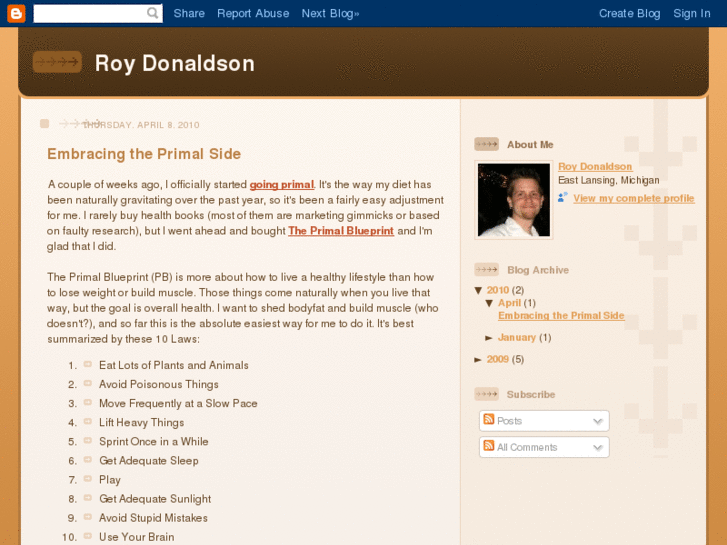Select Report Abuse in the navbar
Image resolution: width=727 pixels, height=545 pixels.
pyautogui.click(x=253, y=13)
